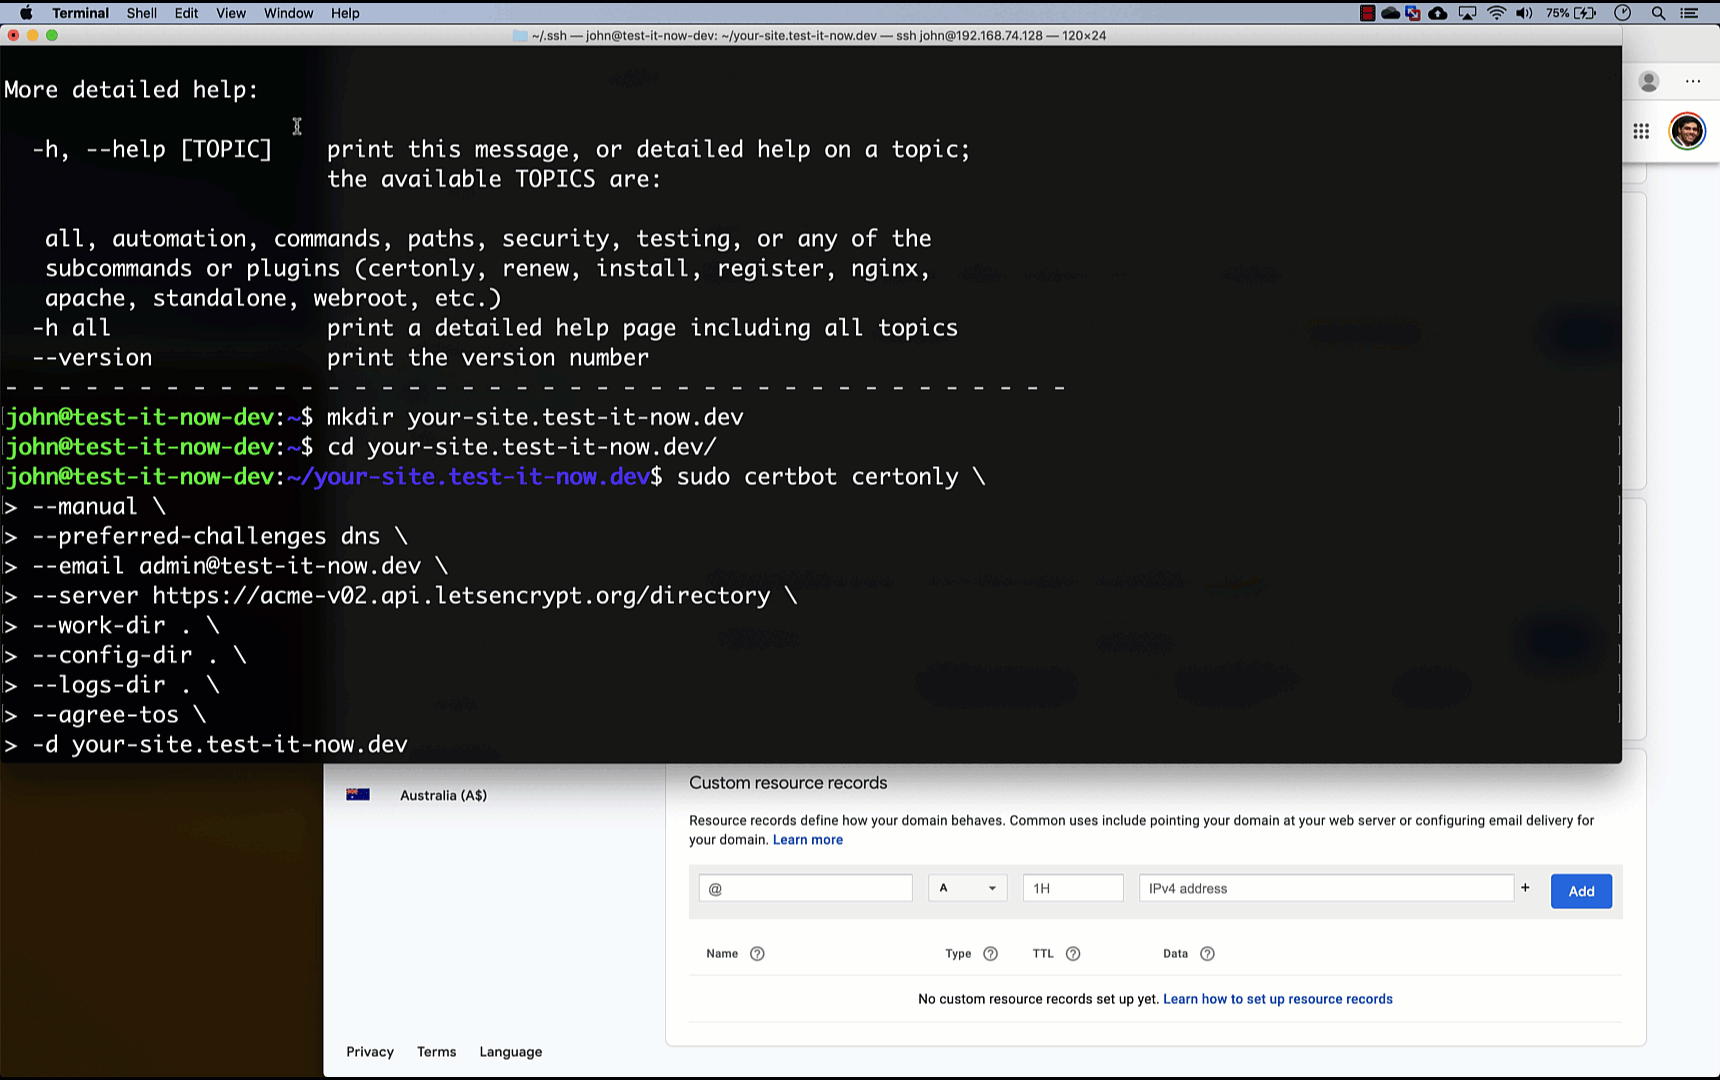Viewport: 1720px width, 1080px height.
Task: Open the AirPlay display menu
Action: 1467,13
